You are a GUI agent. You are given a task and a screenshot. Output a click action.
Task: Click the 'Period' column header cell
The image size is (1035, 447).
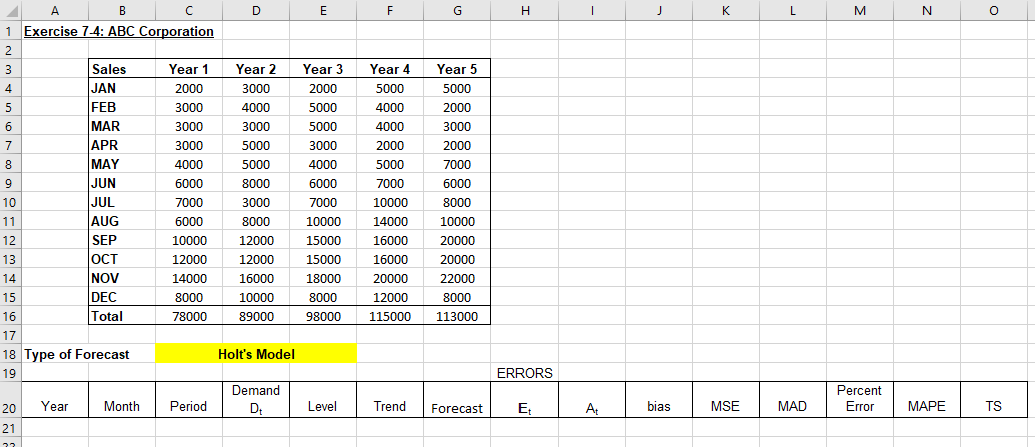coord(189,399)
